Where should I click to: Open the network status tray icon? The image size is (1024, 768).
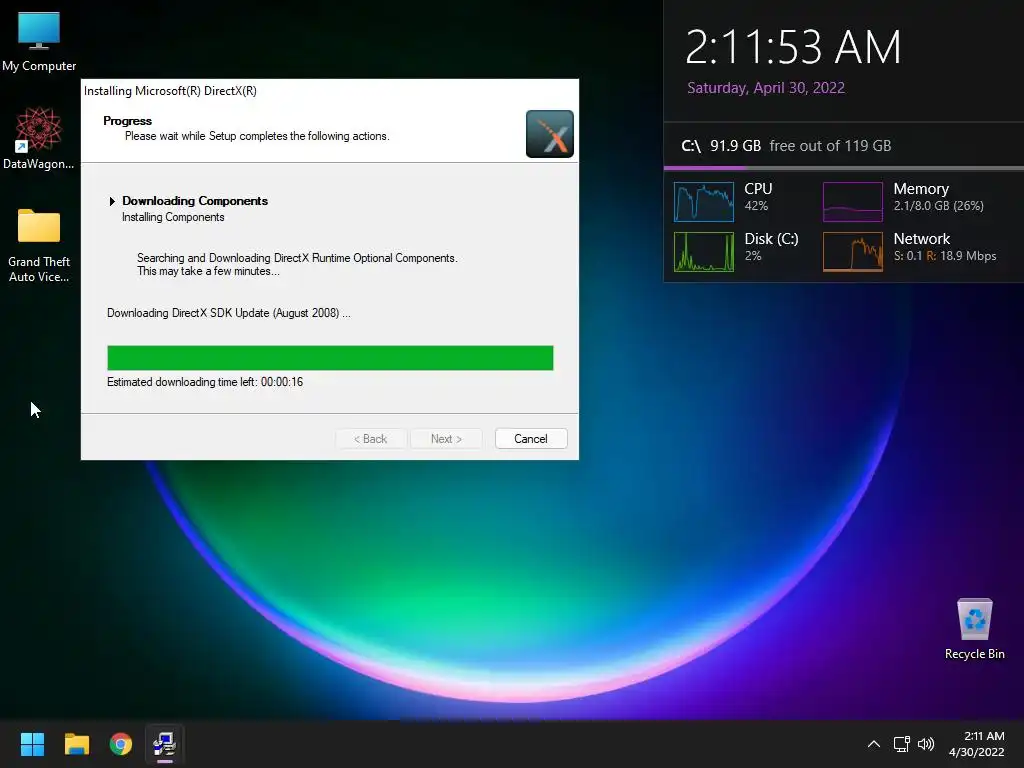(x=902, y=744)
